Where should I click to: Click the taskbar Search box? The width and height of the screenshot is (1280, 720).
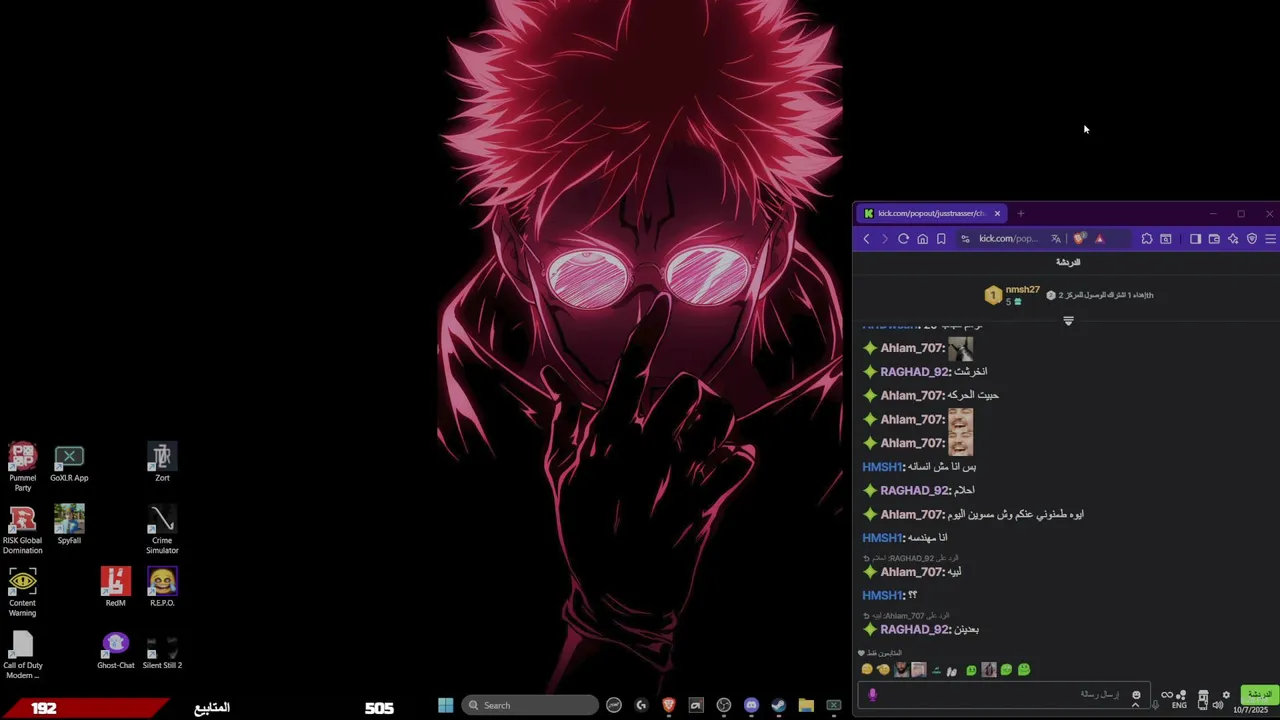coord(531,705)
